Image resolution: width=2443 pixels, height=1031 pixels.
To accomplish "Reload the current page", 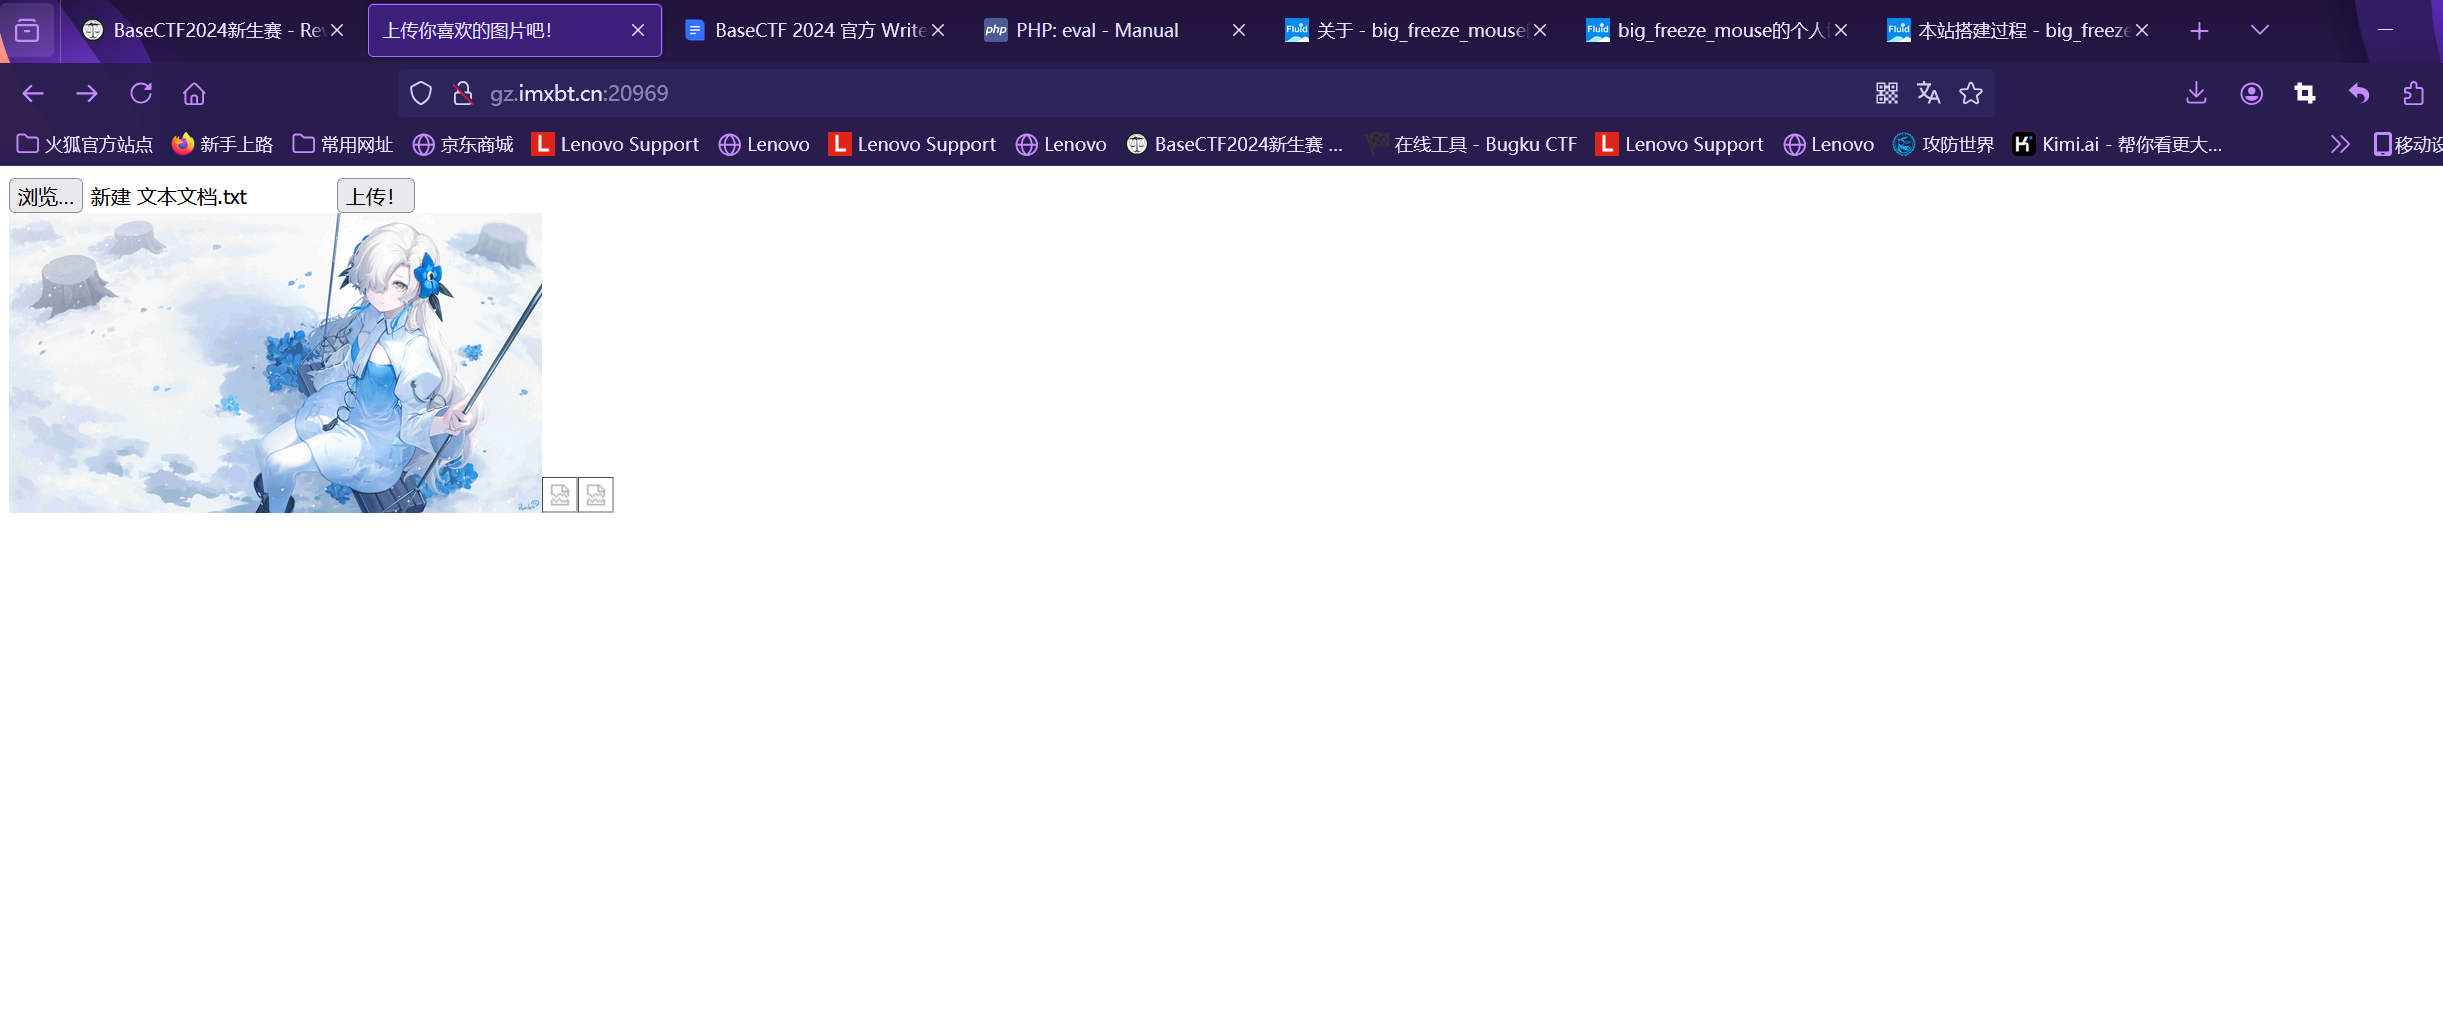I will tap(141, 93).
